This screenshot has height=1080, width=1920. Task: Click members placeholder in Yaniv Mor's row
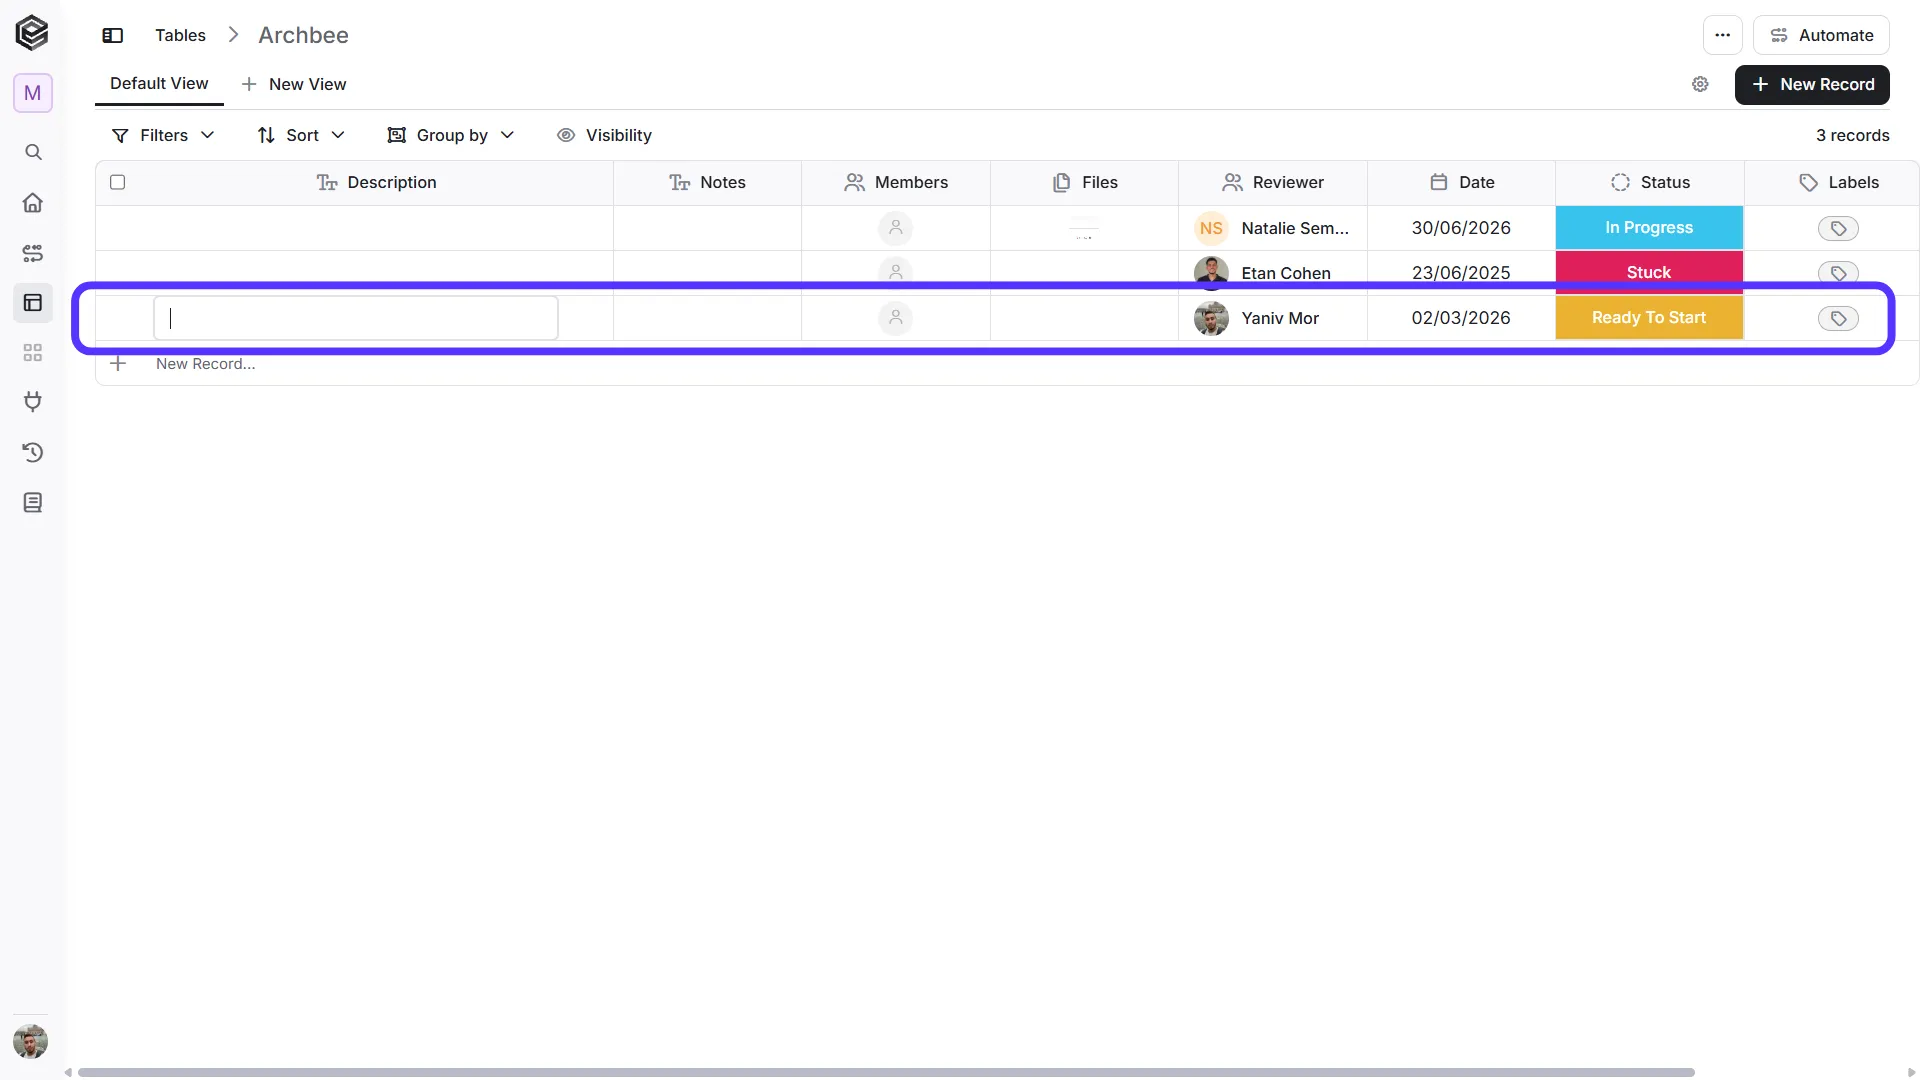point(895,318)
